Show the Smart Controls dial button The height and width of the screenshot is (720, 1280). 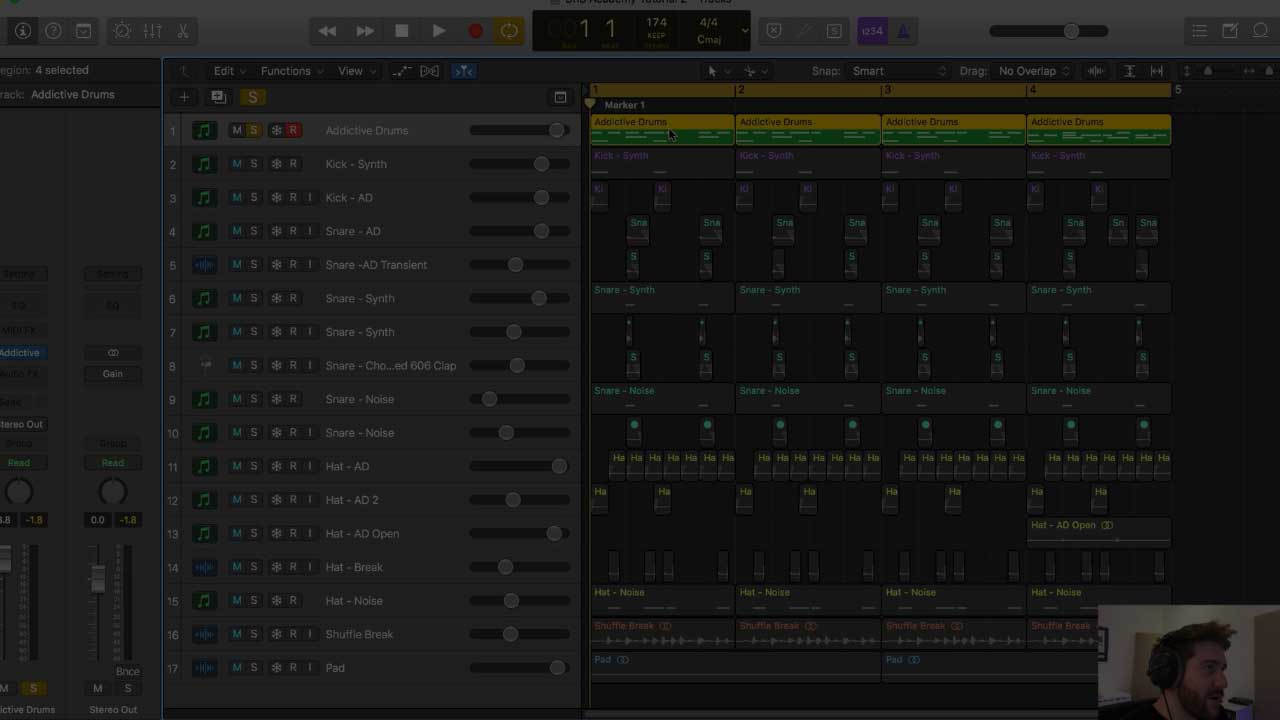coord(122,31)
